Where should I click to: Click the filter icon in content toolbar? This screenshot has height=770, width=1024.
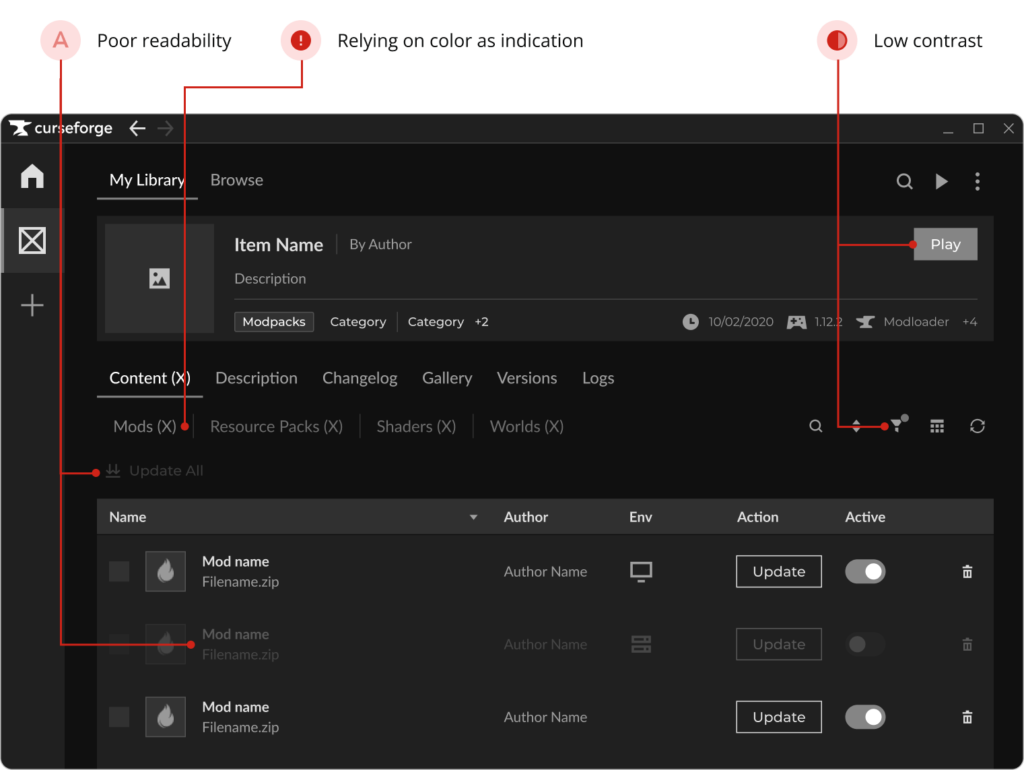pyautogui.click(x=897, y=426)
